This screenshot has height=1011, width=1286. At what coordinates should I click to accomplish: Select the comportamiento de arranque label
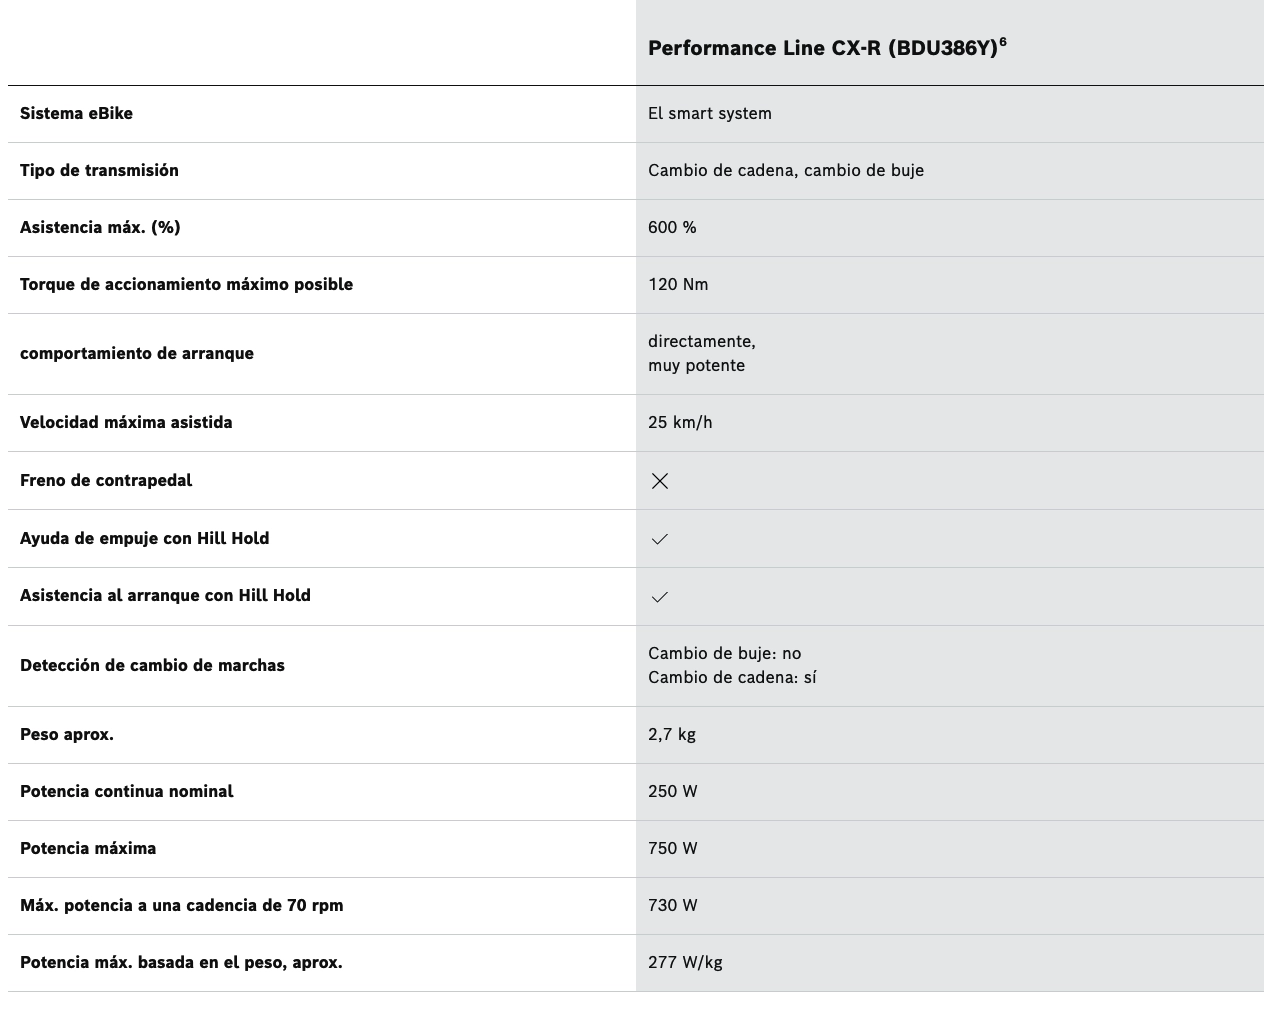pyautogui.click(x=137, y=353)
